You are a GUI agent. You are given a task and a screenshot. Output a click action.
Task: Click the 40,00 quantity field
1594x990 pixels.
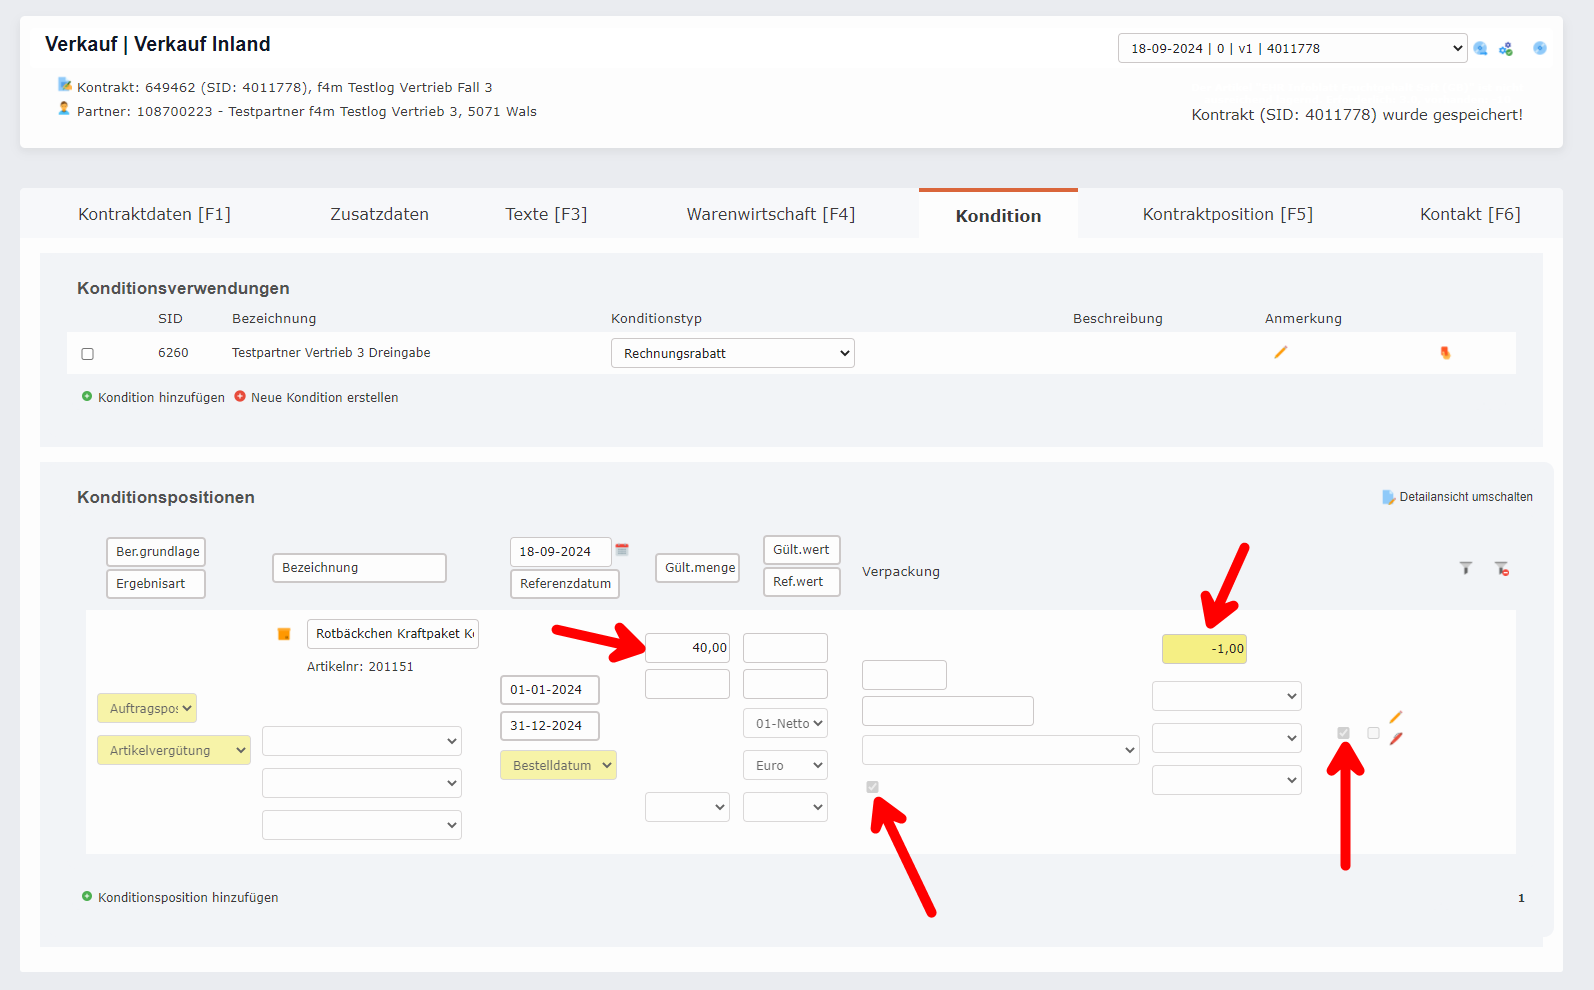(x=687, y=648)
